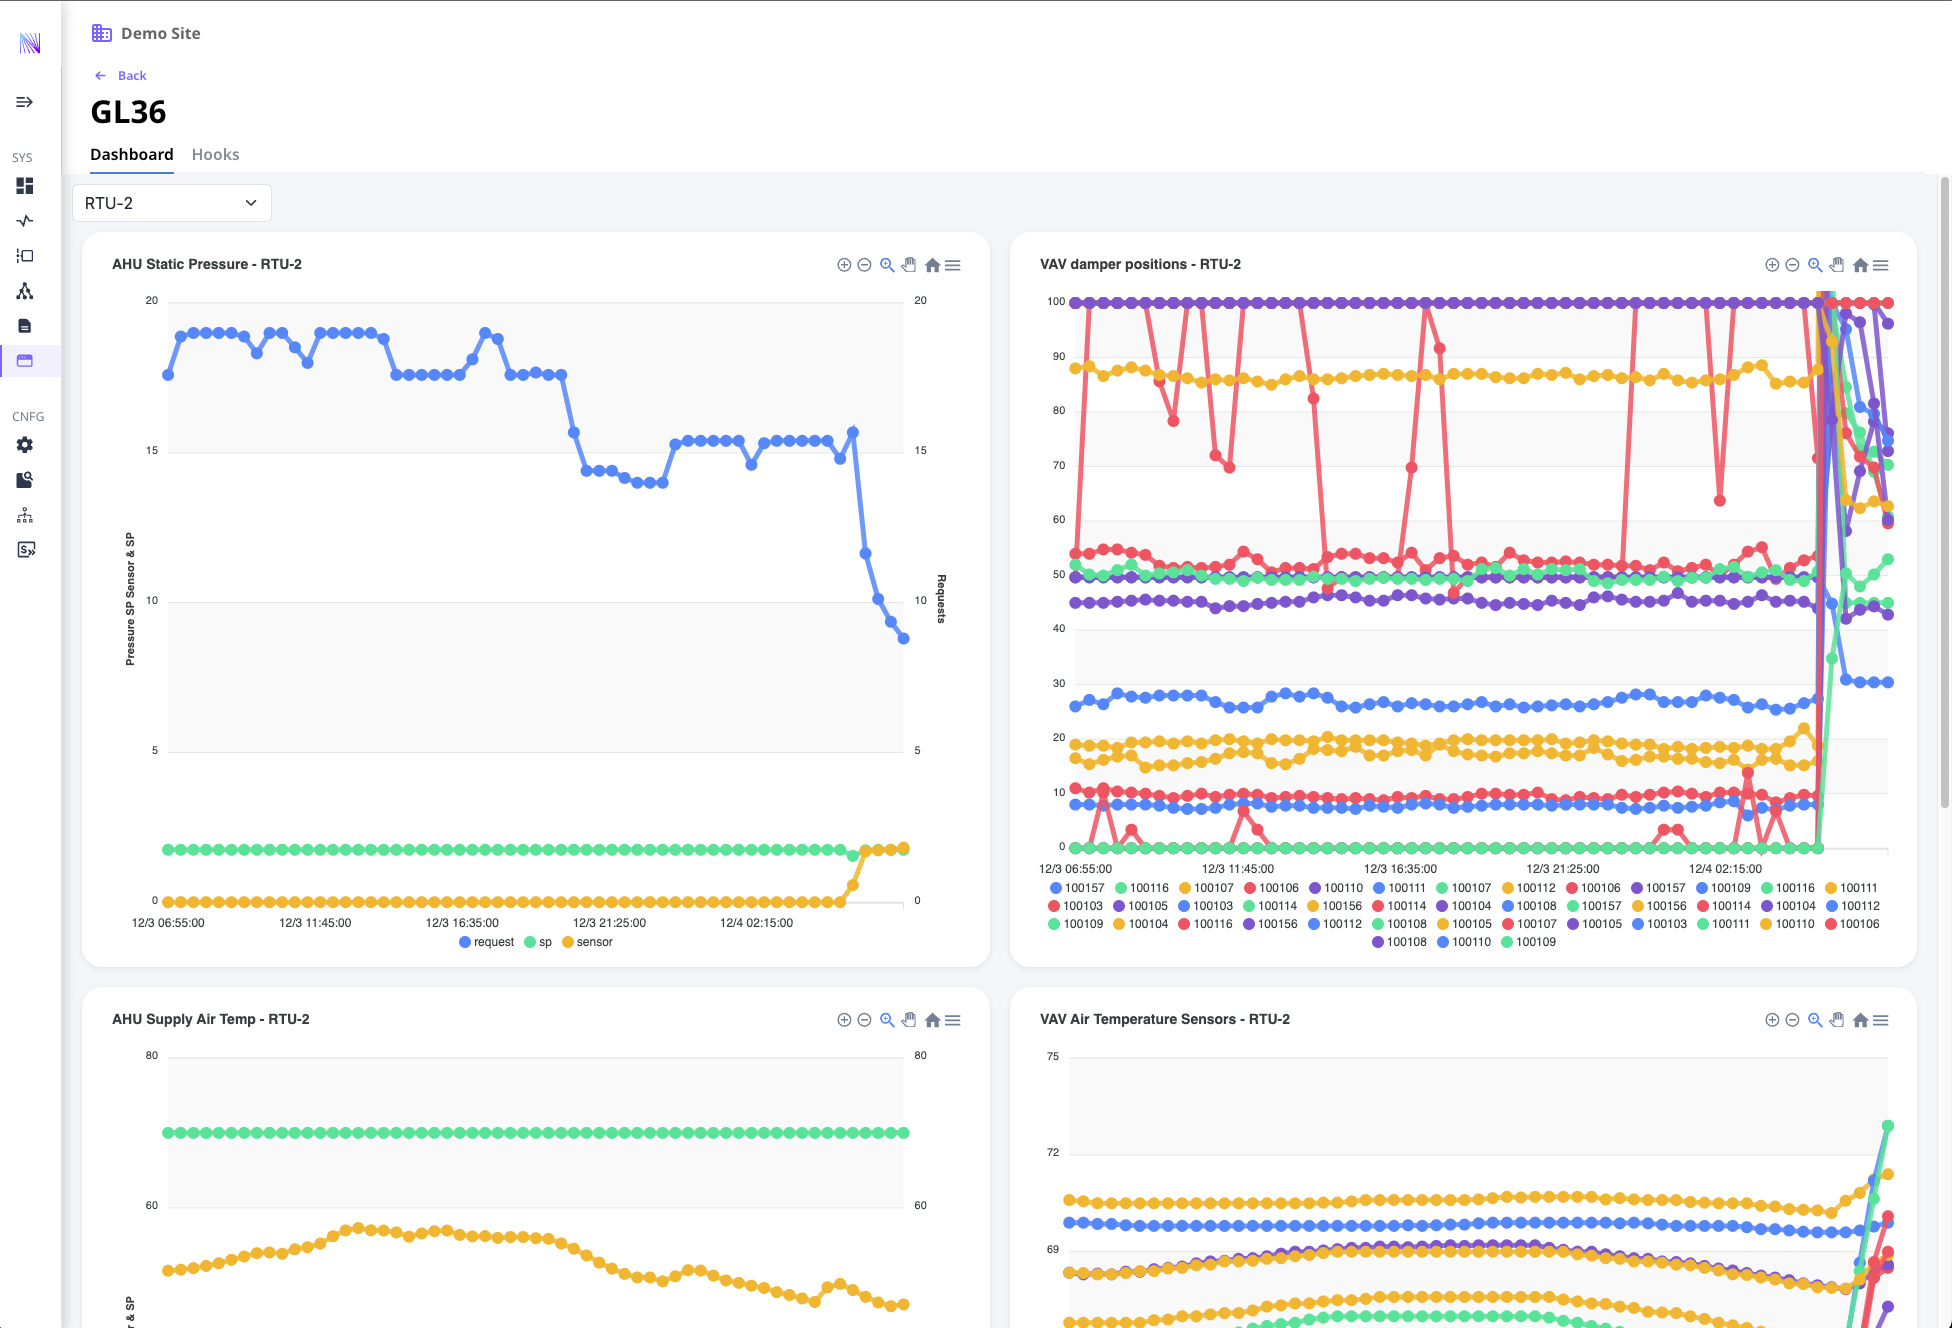
Task: Toggle the sensor series in legend
Action: (x=588, y=942)
